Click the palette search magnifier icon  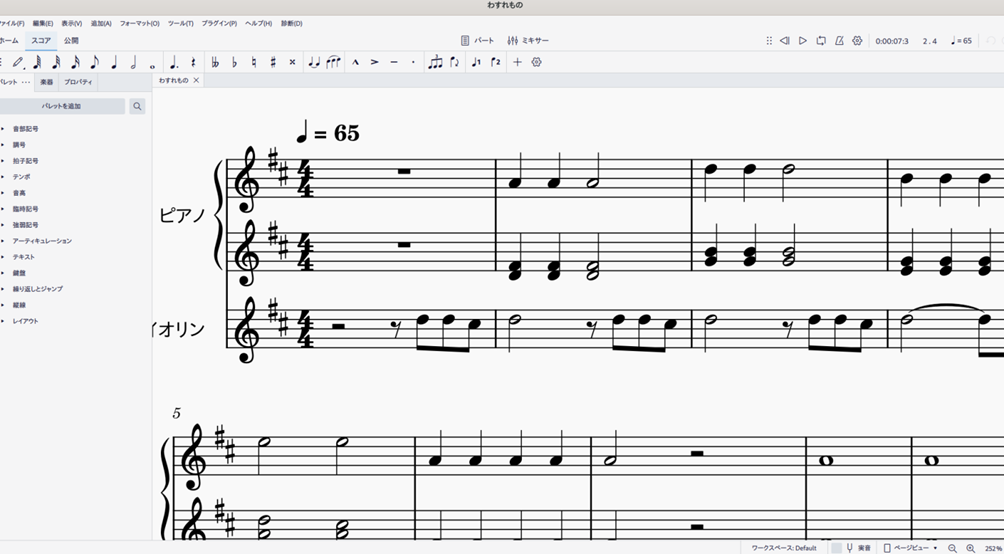click(x=137, y=106)
